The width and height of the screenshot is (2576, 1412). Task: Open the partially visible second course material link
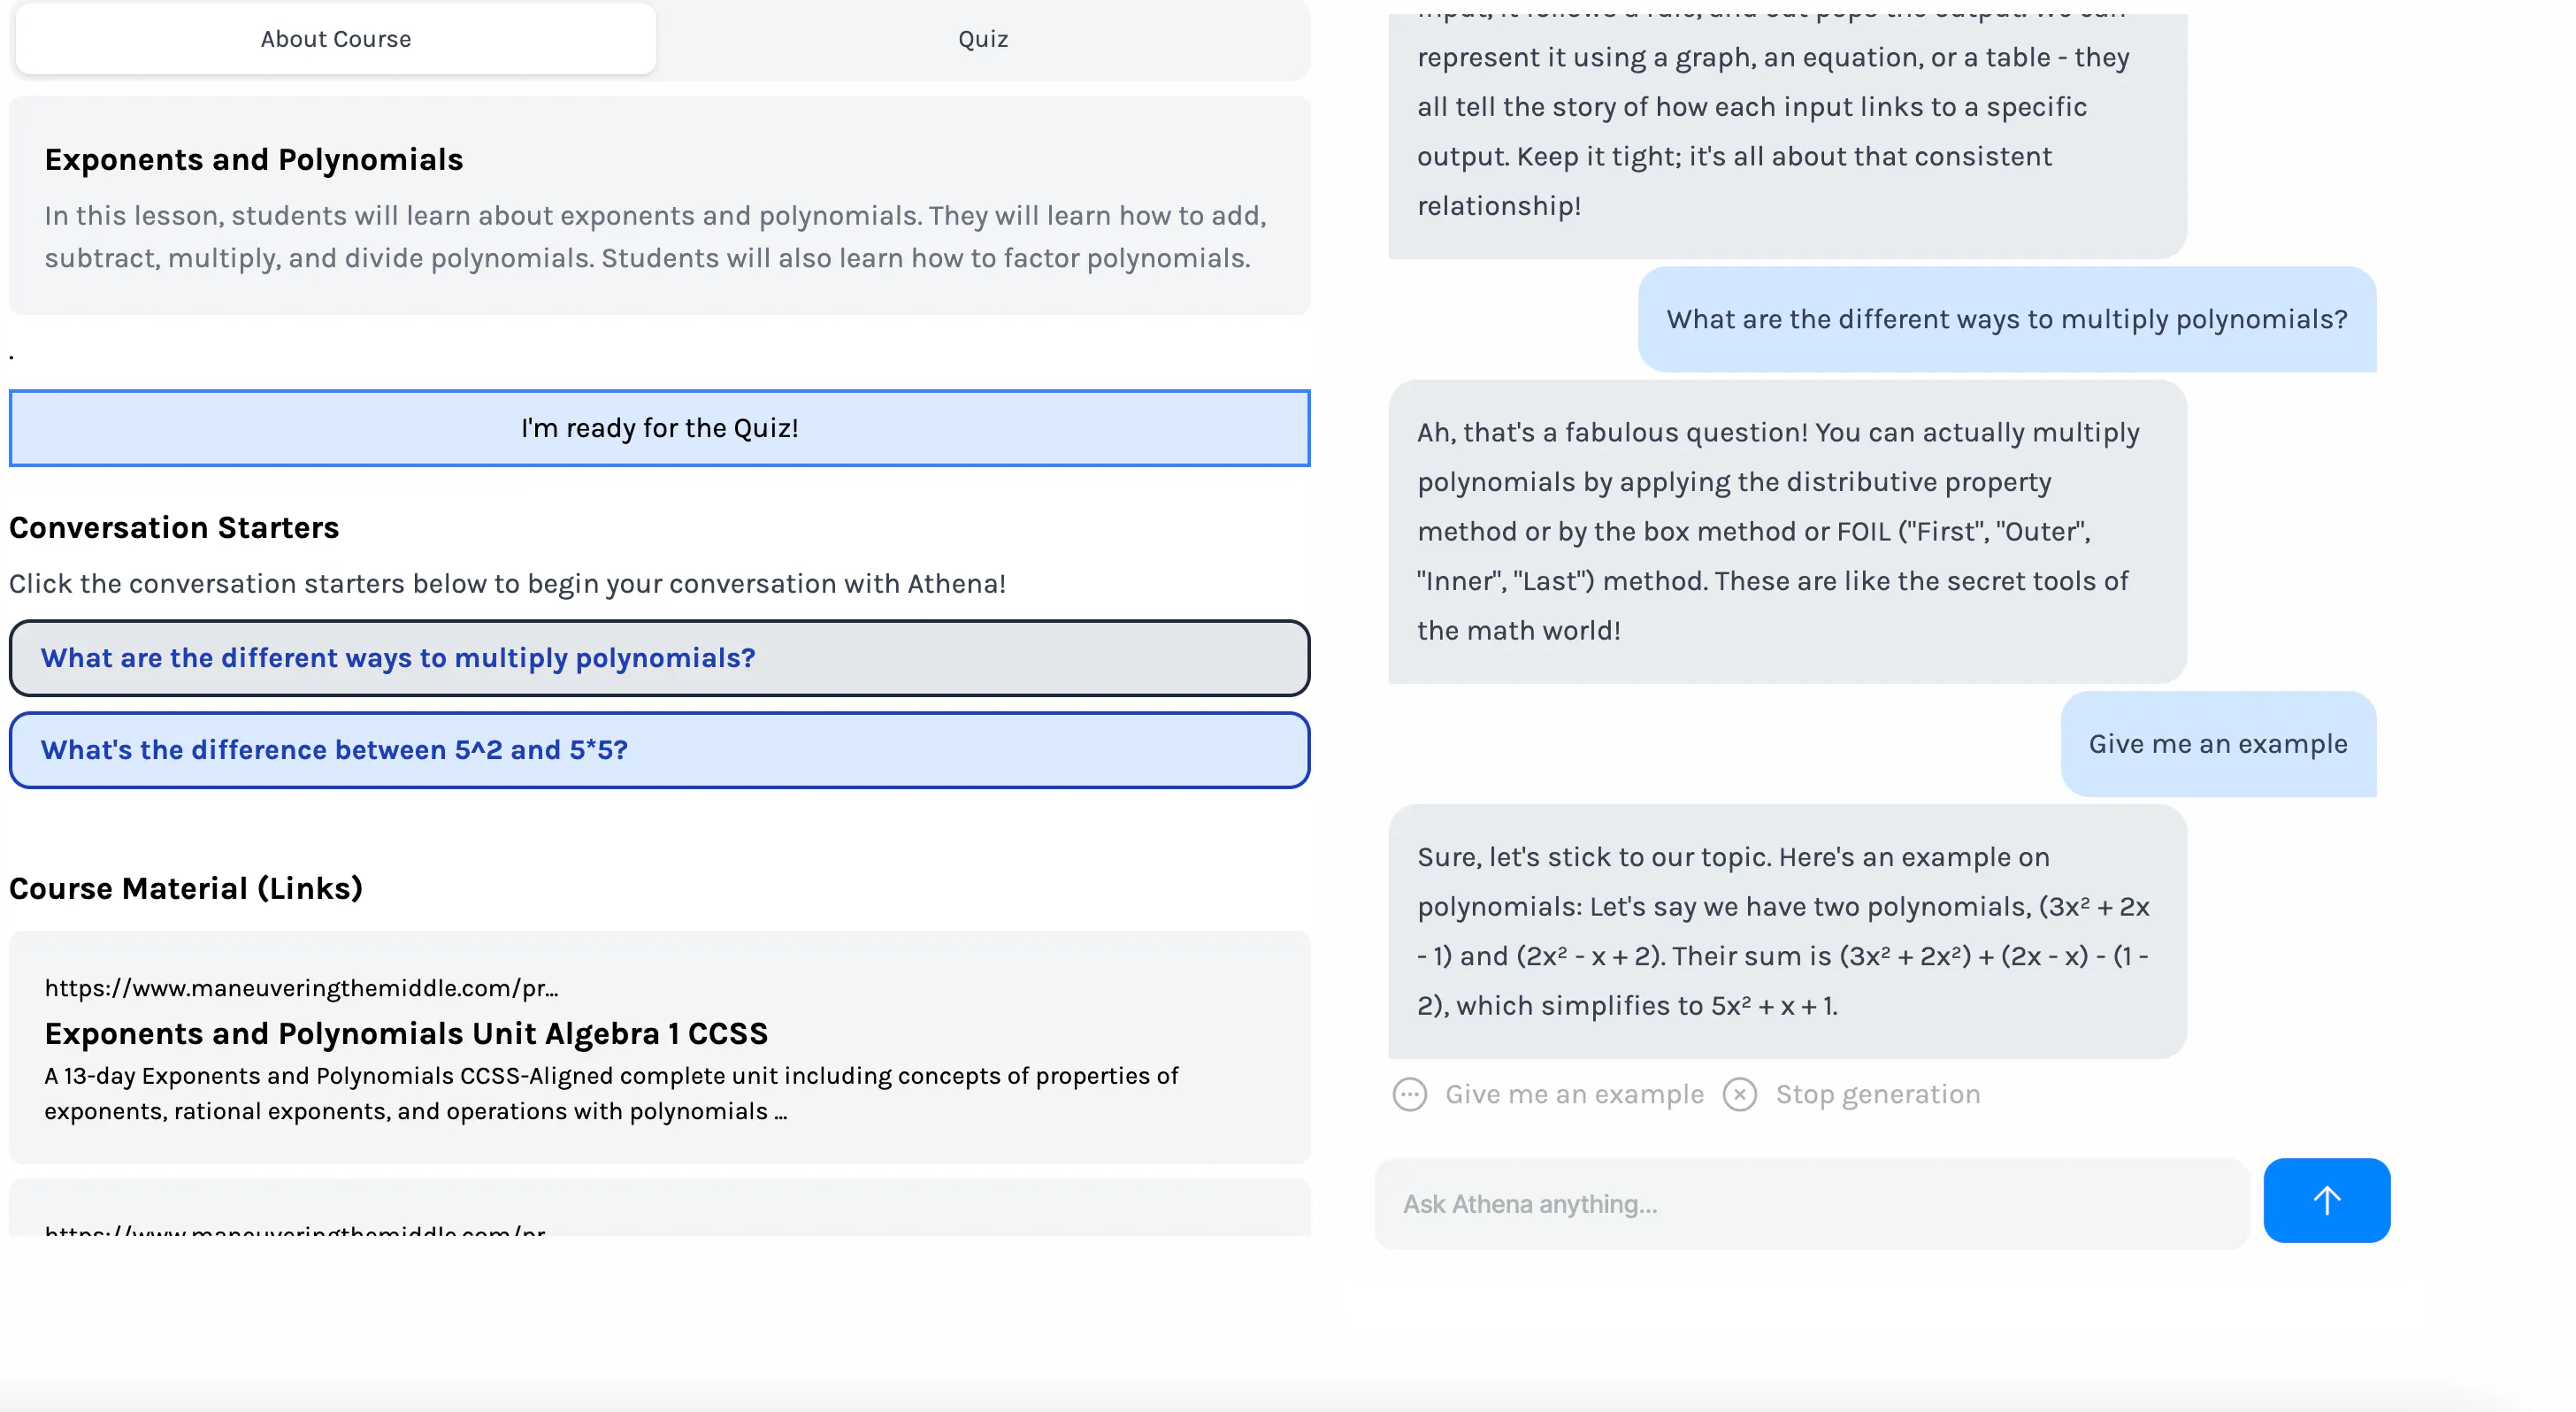coord(659,1208)
